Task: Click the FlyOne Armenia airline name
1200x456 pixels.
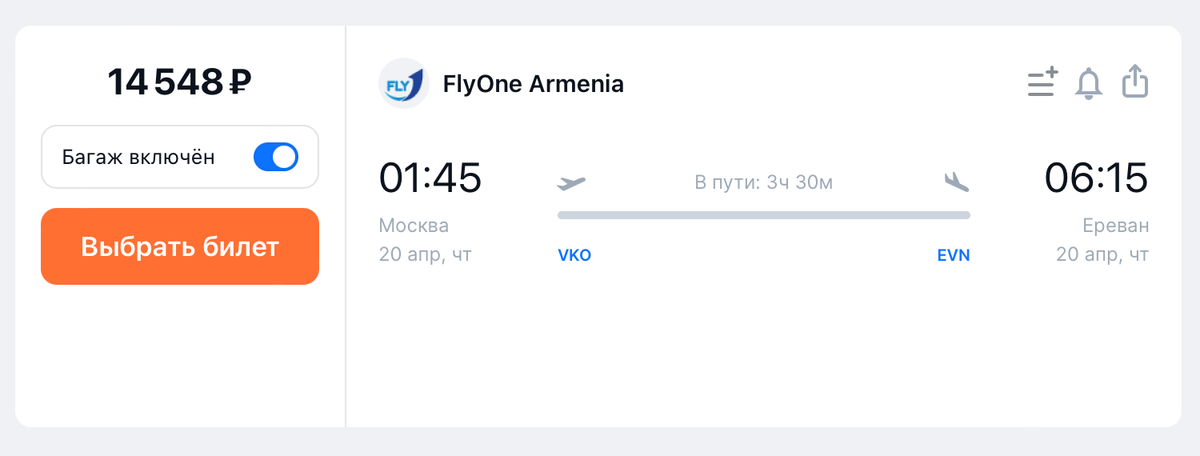Action: 533,84
